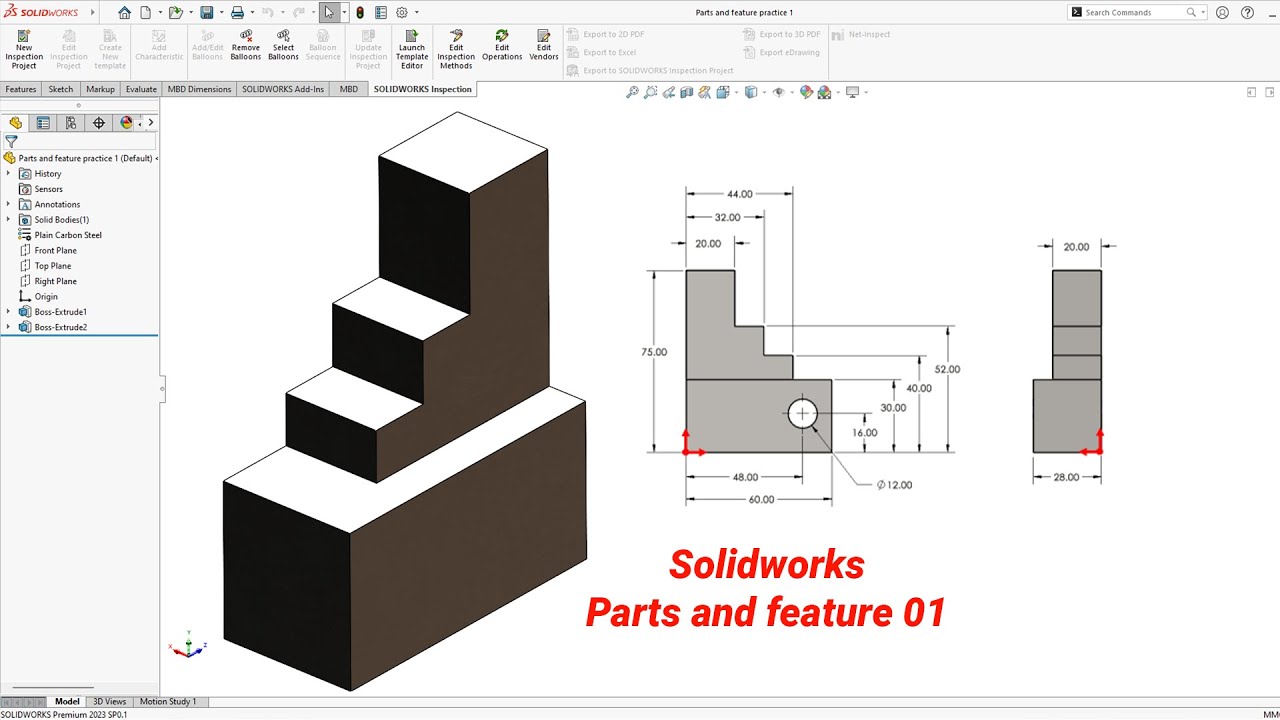Open Edit Inspection Methods
1280x720 pixels.
tap(456, 49)
